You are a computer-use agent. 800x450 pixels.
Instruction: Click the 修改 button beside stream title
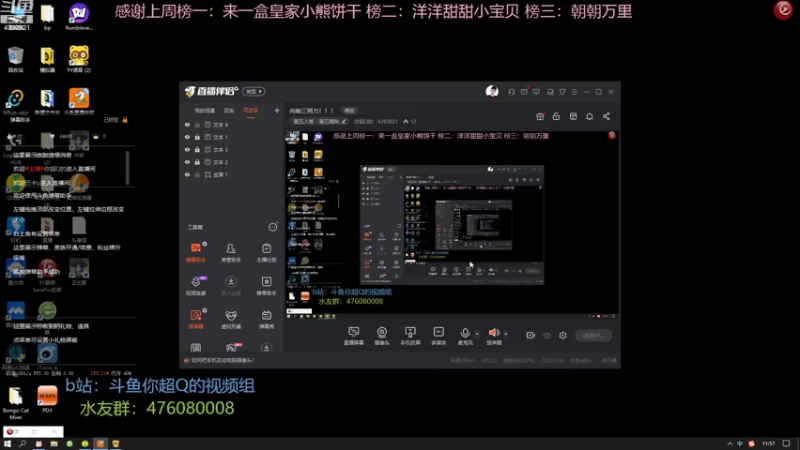tap(349, 111)
